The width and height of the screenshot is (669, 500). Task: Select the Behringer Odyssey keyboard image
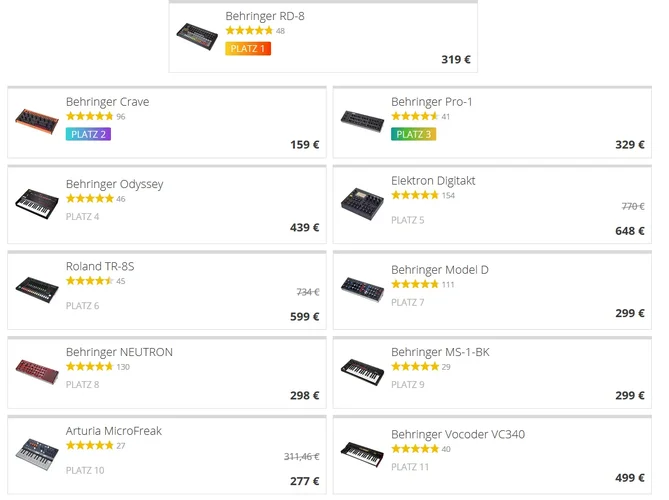coord(37,203)
